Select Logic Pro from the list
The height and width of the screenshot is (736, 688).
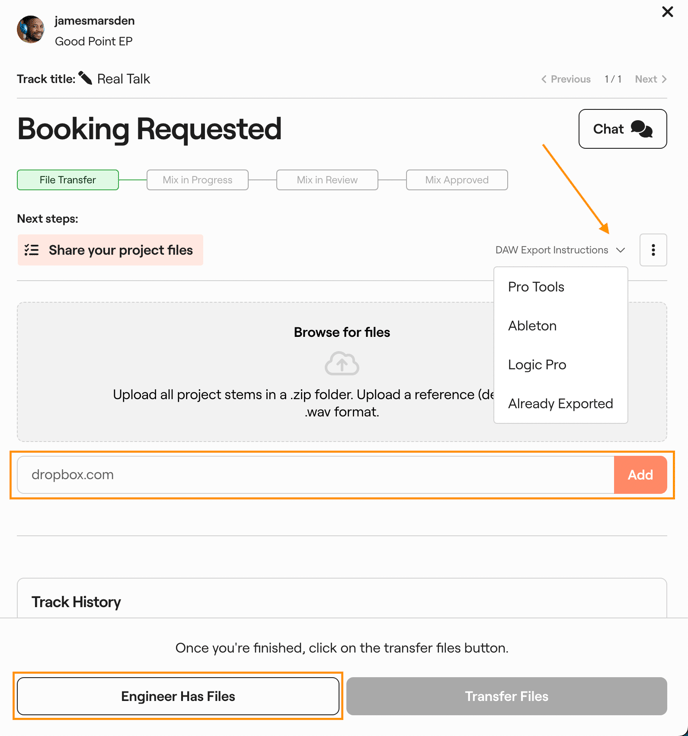(x=537, y=365)
